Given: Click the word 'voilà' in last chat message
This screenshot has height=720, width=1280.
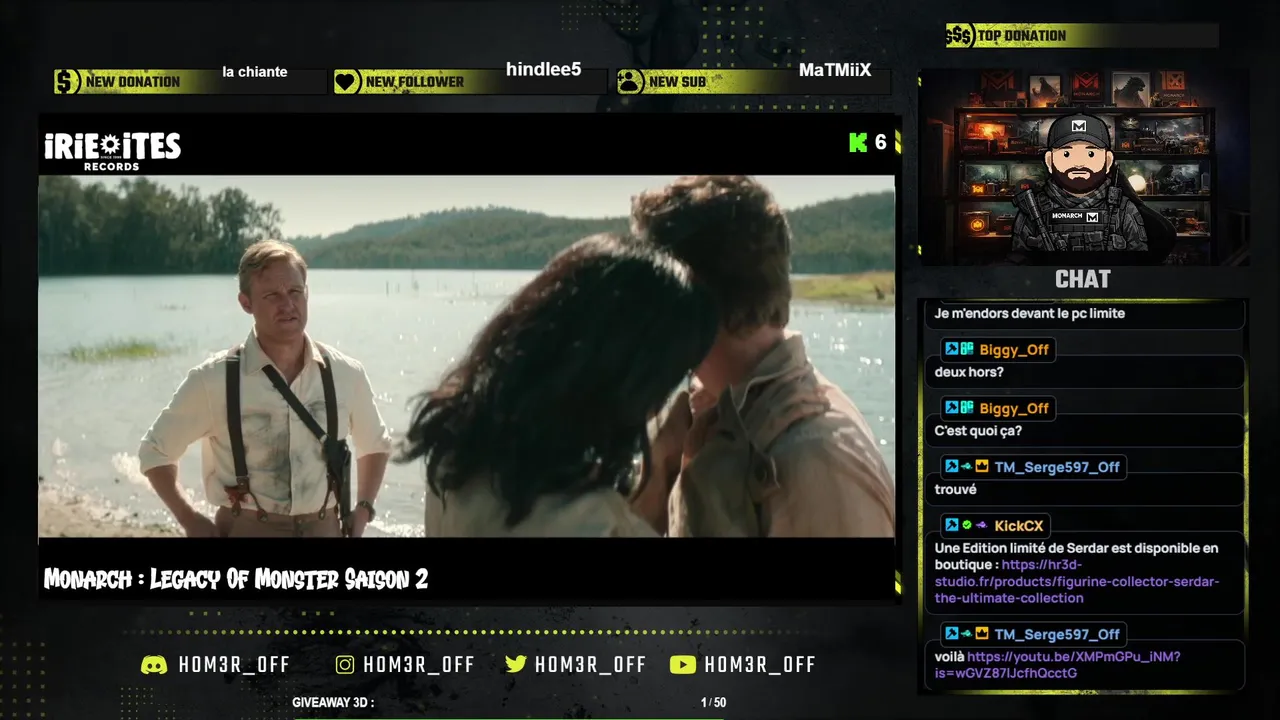Looking at the screenshot, I should point(950,657).
